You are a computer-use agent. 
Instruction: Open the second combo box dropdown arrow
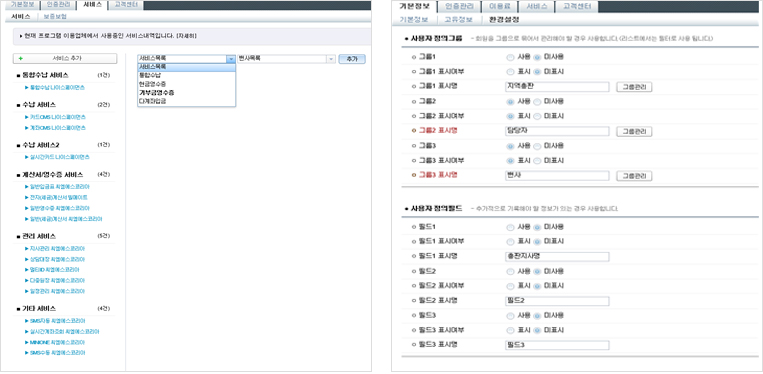click(331, 59)
